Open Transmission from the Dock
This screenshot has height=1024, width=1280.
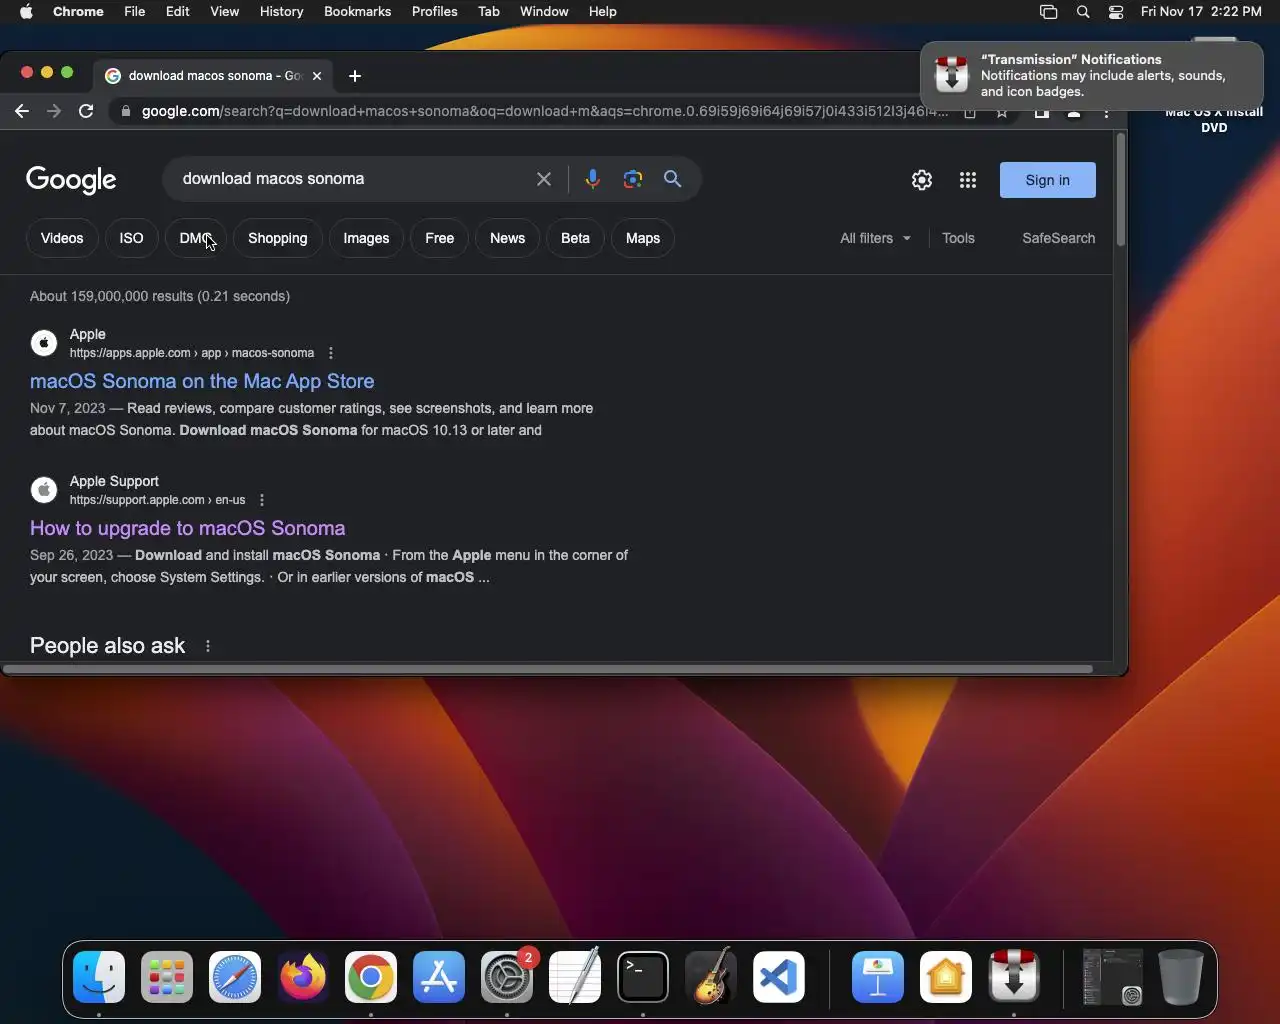(x=1014, y=977)
